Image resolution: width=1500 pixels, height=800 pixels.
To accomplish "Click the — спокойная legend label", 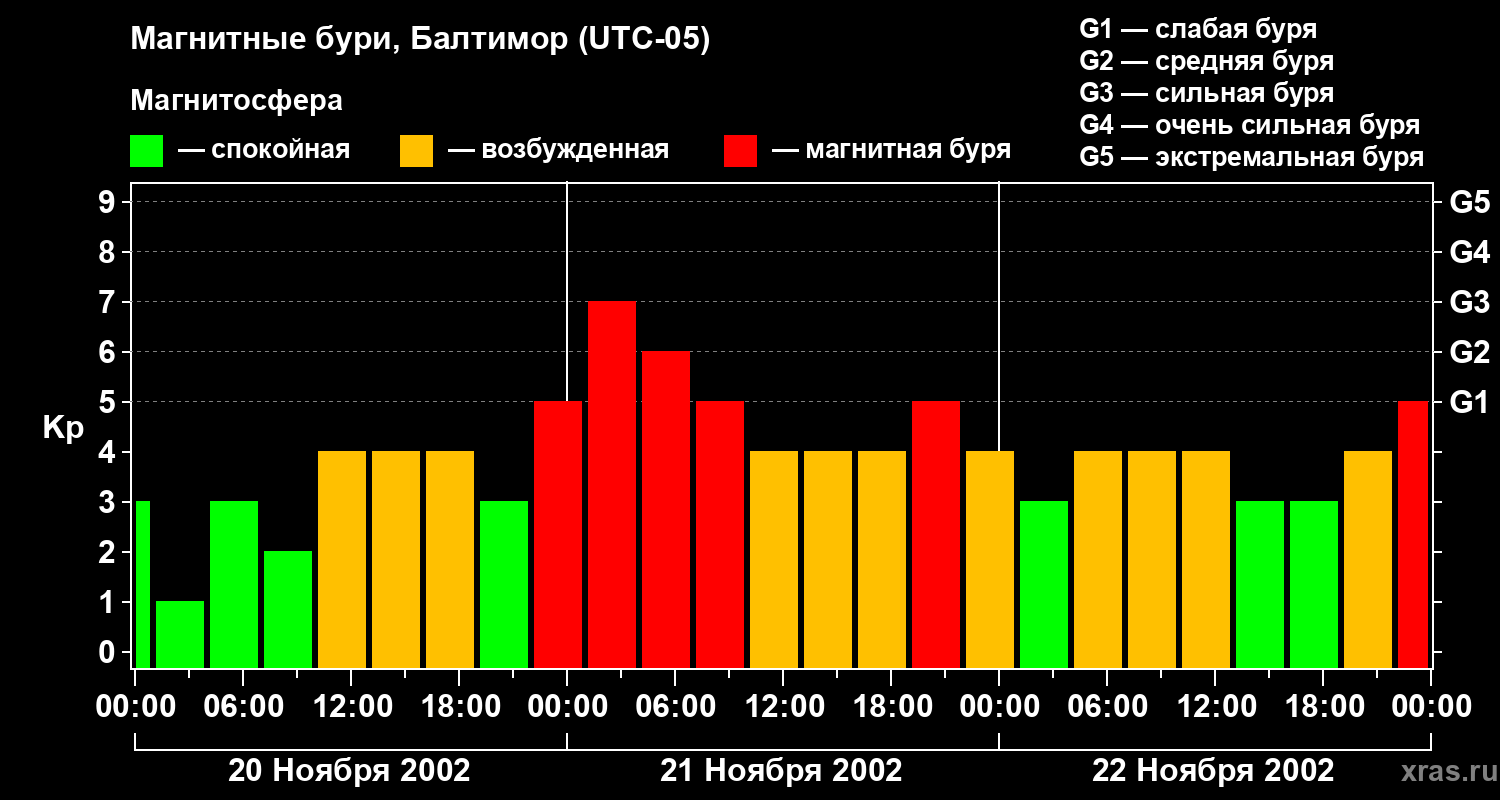I will coord(264,151).
